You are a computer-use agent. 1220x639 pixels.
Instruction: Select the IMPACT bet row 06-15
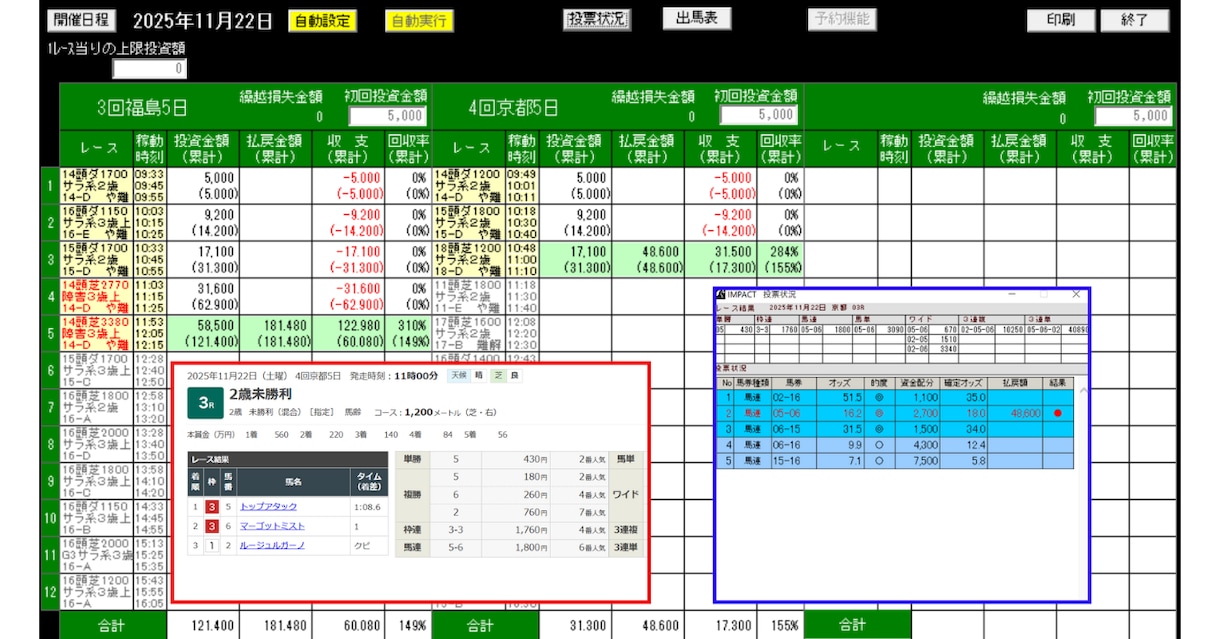click(897, 428)
